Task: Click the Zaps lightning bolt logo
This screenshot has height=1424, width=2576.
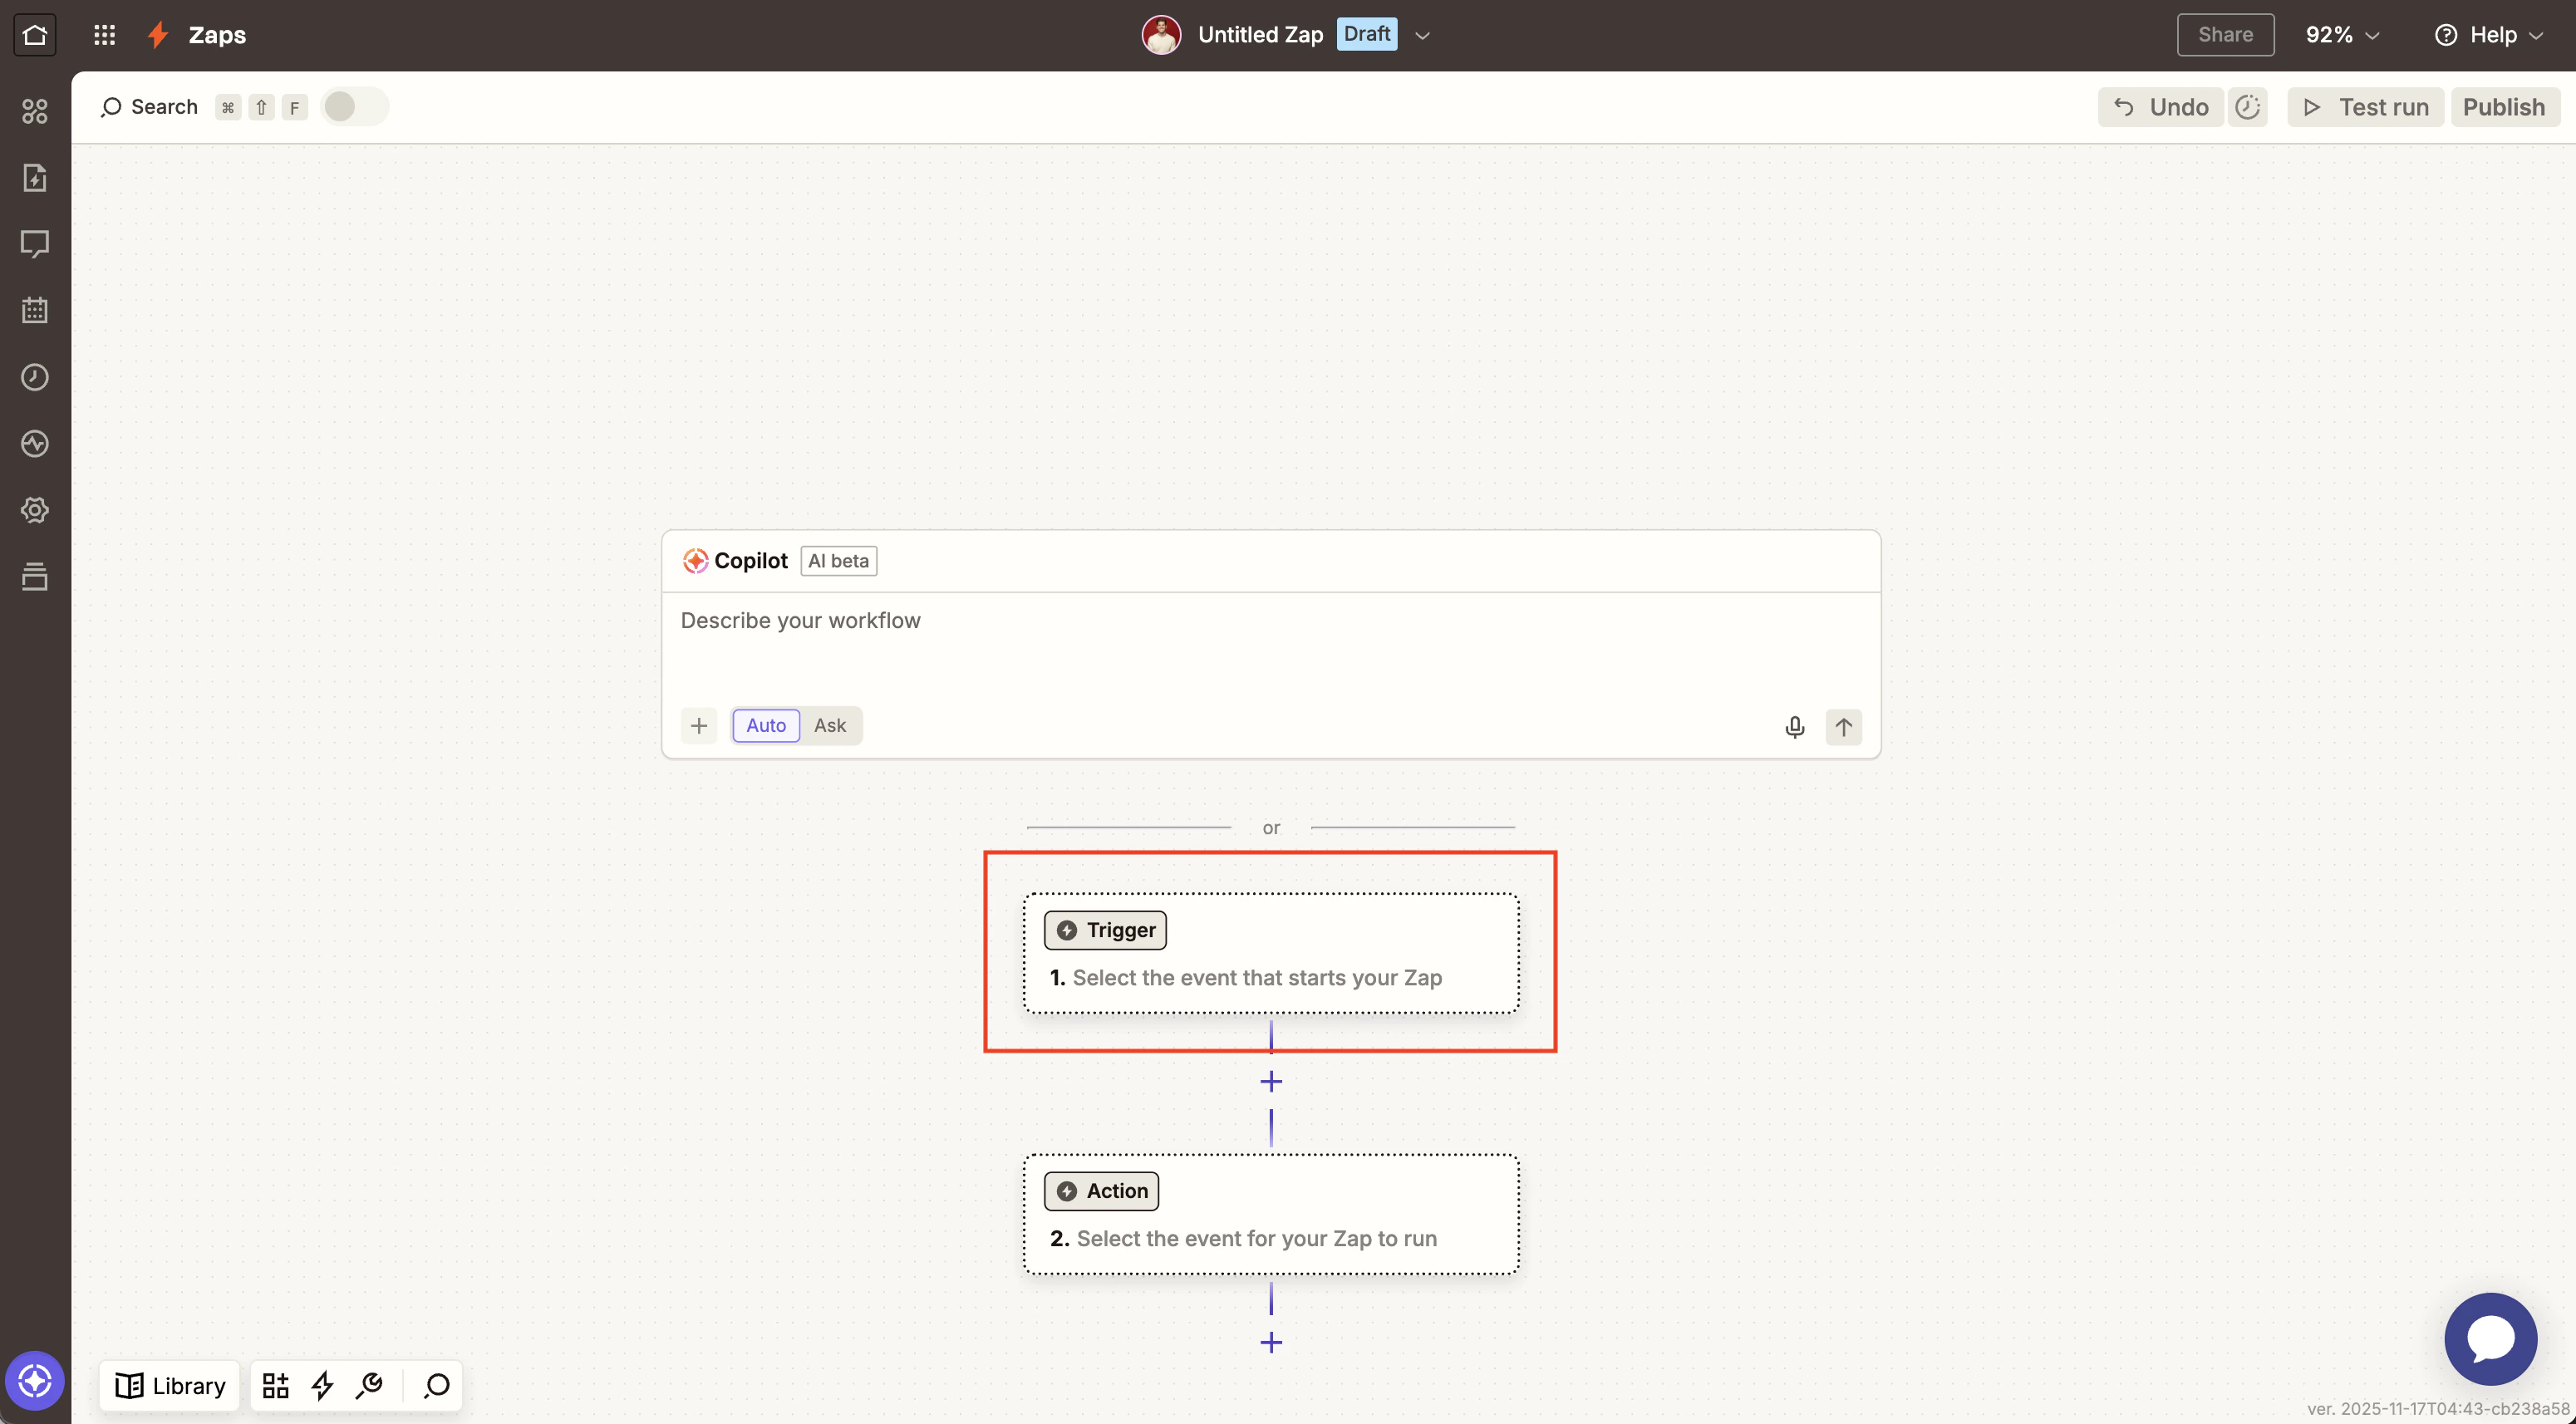Action: pyautogui.click(x=158, y=35)
